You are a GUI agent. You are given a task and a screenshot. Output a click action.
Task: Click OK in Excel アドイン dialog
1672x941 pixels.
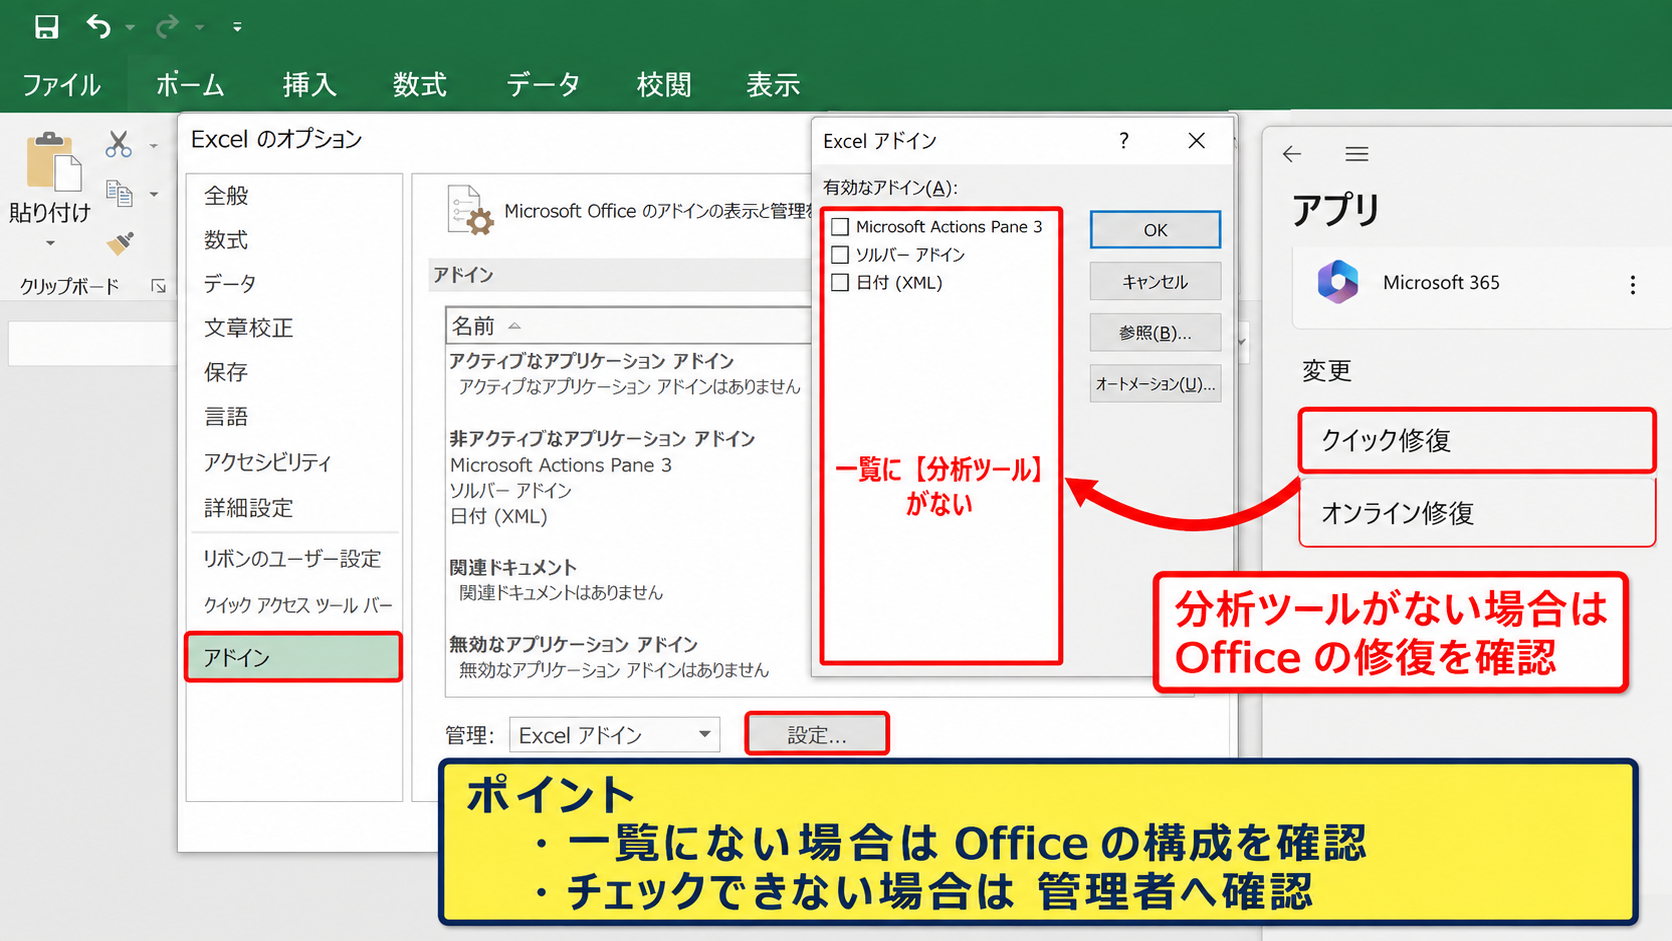tap(1155, 230)
